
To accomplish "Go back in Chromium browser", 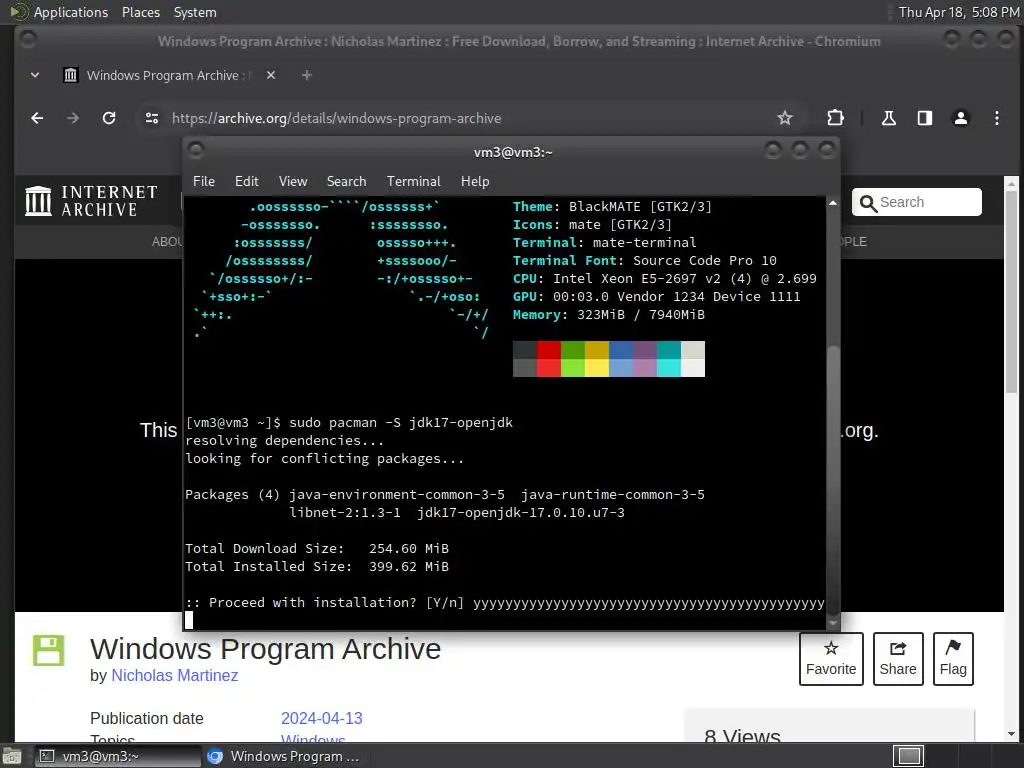I will point(37,118).
